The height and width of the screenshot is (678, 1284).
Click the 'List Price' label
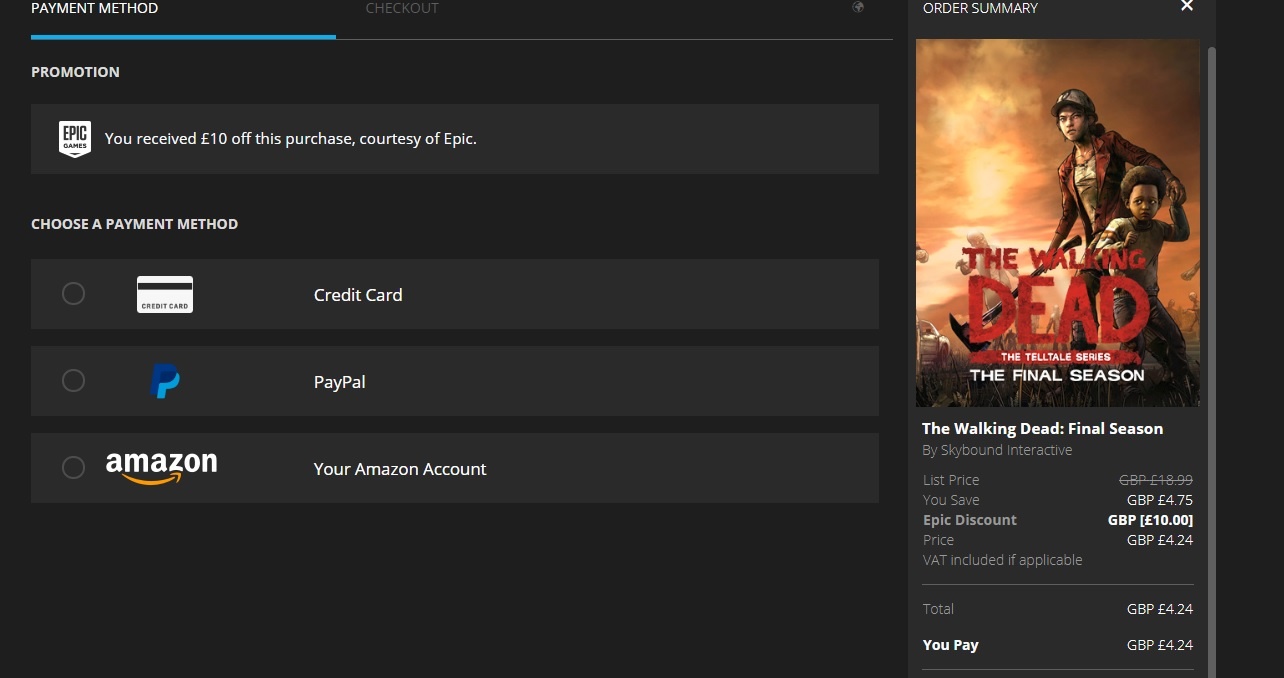[951, 480]
